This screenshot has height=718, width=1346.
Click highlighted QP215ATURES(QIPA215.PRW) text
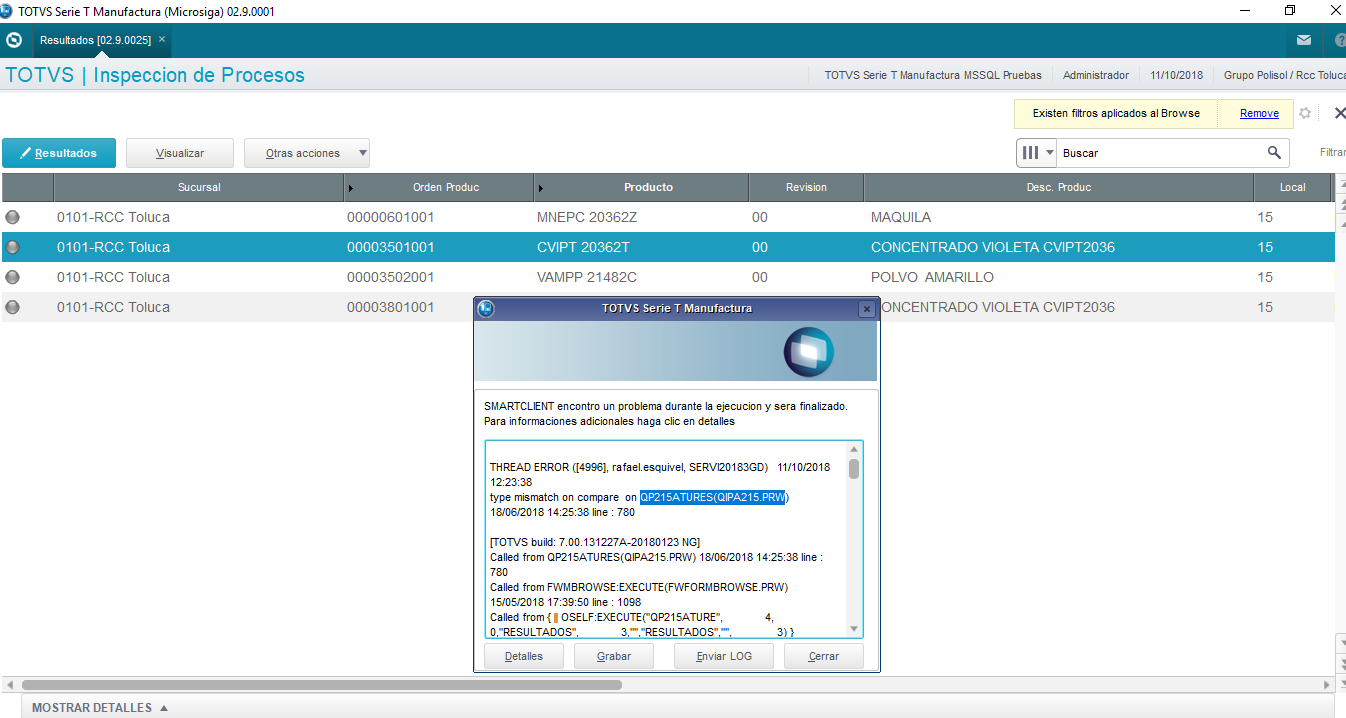[x=714, y=497]
